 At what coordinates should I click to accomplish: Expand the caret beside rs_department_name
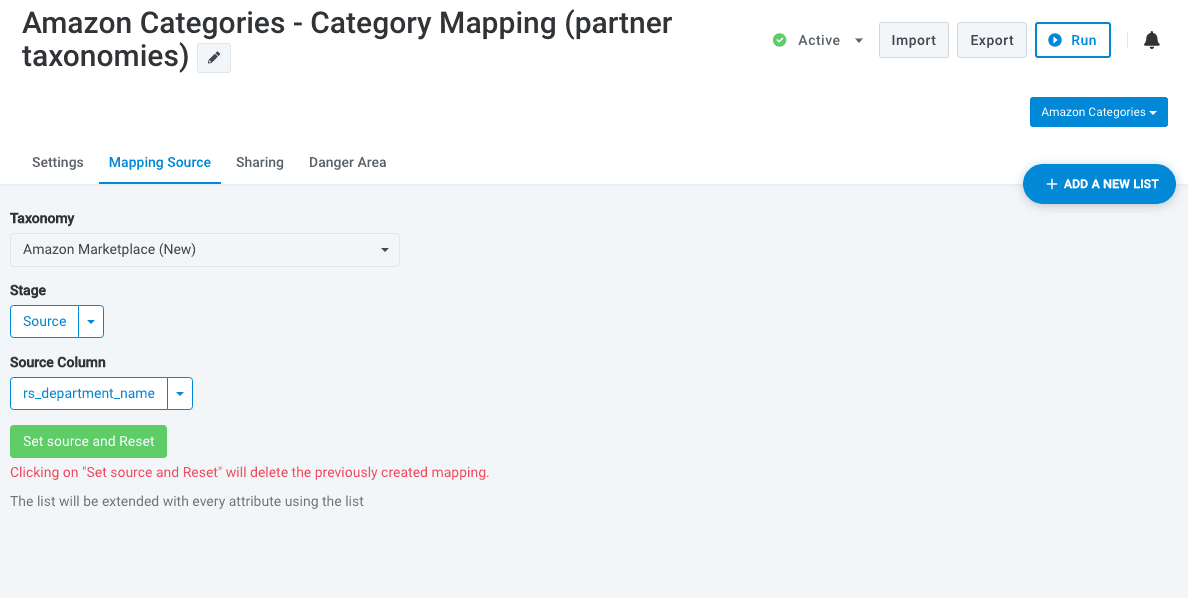click(180, 394)
